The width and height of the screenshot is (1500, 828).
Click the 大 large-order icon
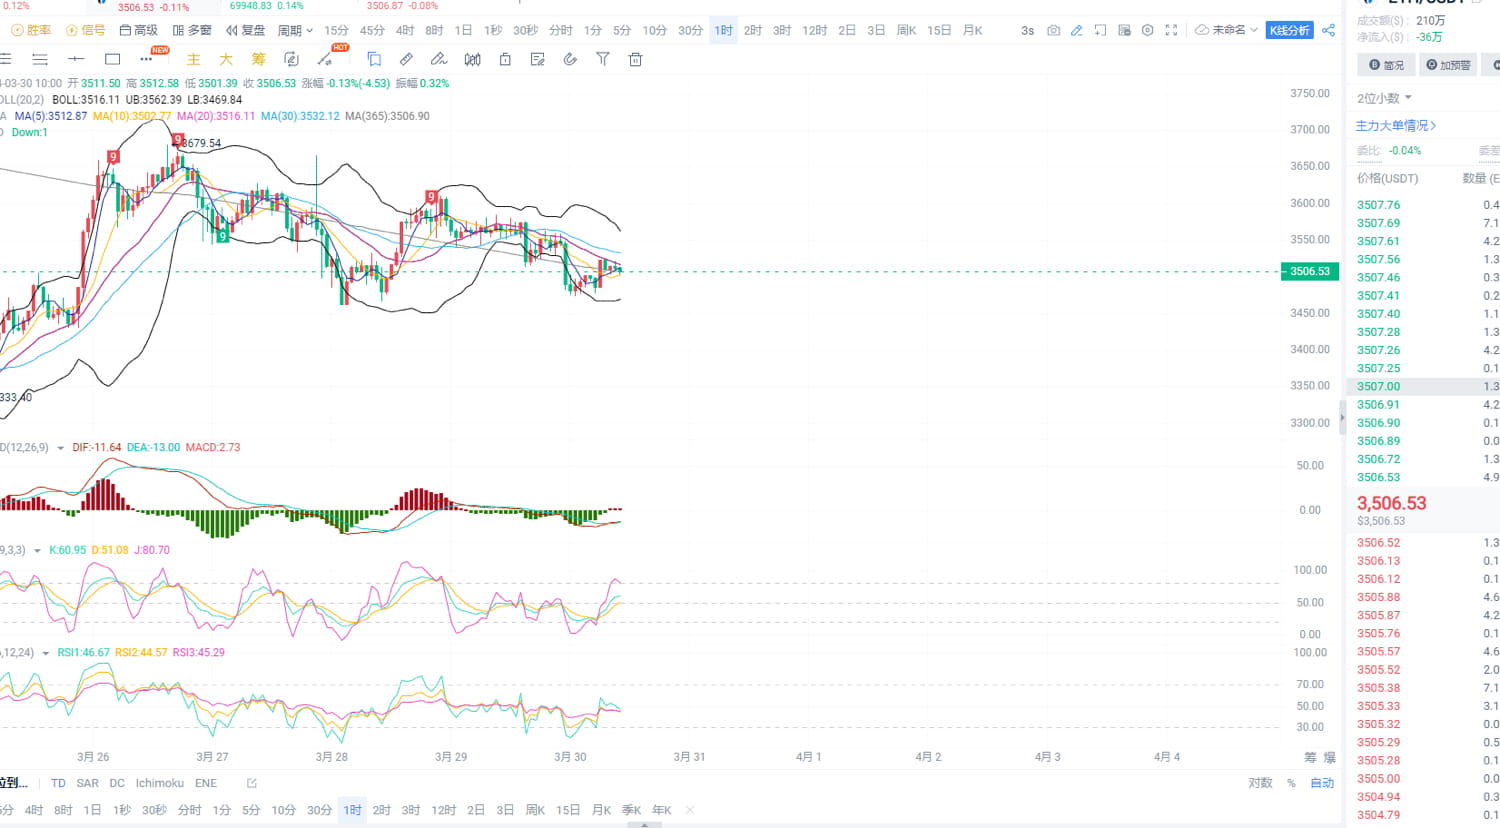click(x=226, y=59)
